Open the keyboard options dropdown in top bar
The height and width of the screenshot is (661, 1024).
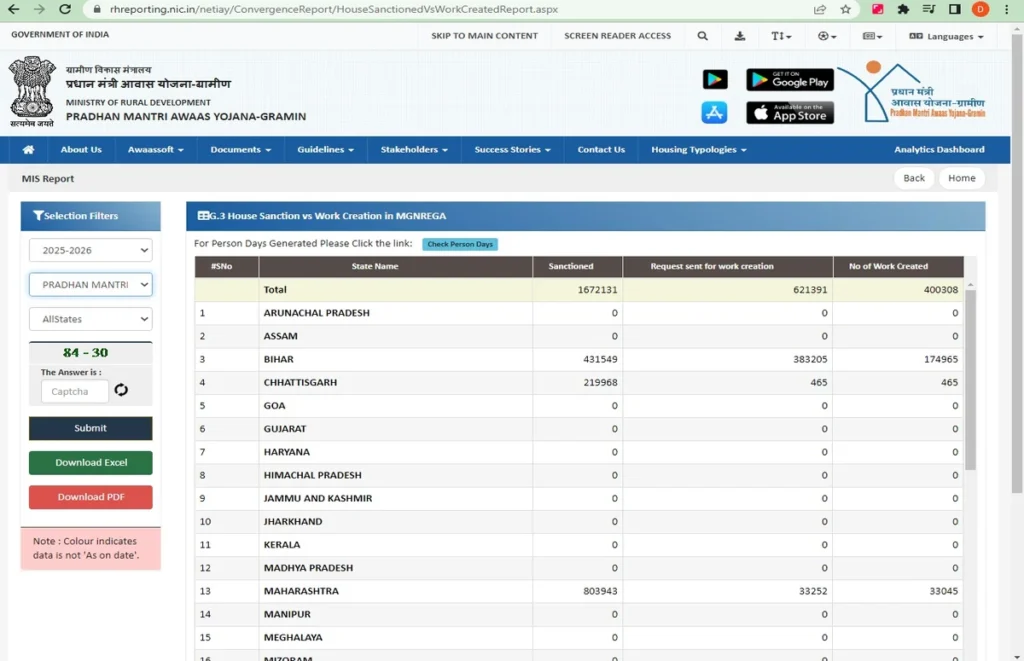pos(872,36)
